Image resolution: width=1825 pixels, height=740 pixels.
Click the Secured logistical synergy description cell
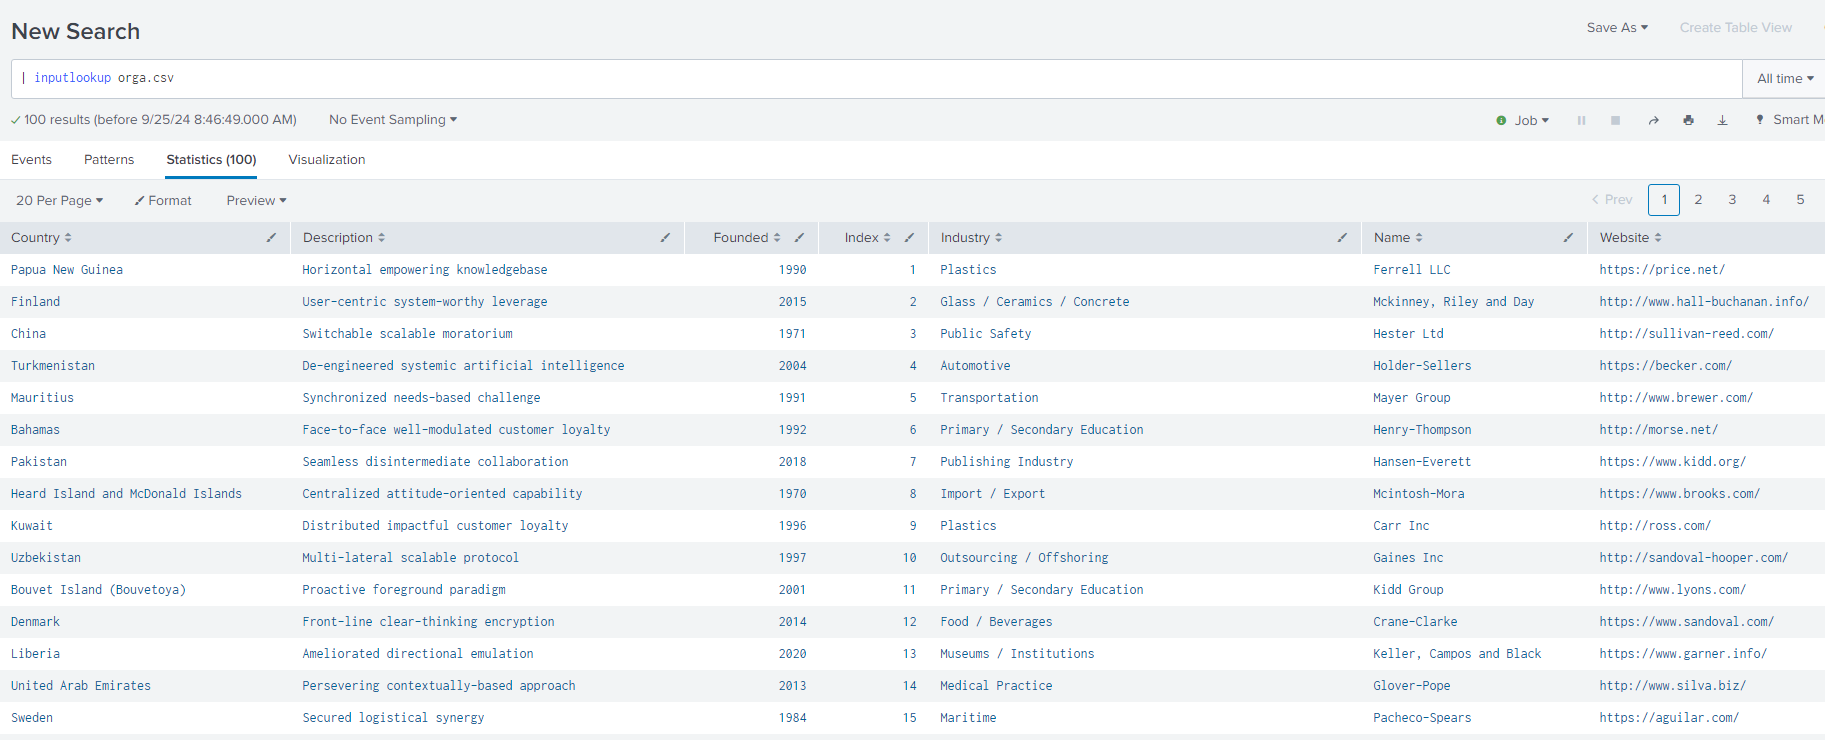393,718
